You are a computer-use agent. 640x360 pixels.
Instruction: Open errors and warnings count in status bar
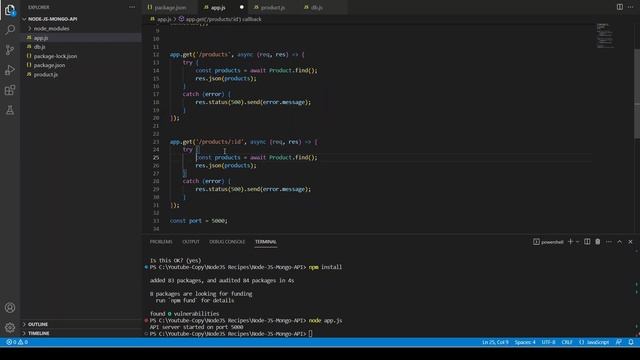point(17,342)
